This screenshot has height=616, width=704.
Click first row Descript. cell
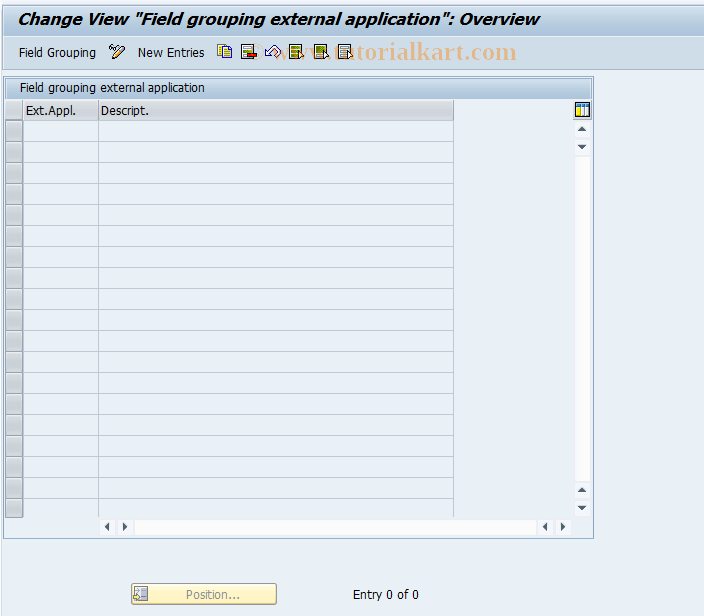[x=276, y=131]
